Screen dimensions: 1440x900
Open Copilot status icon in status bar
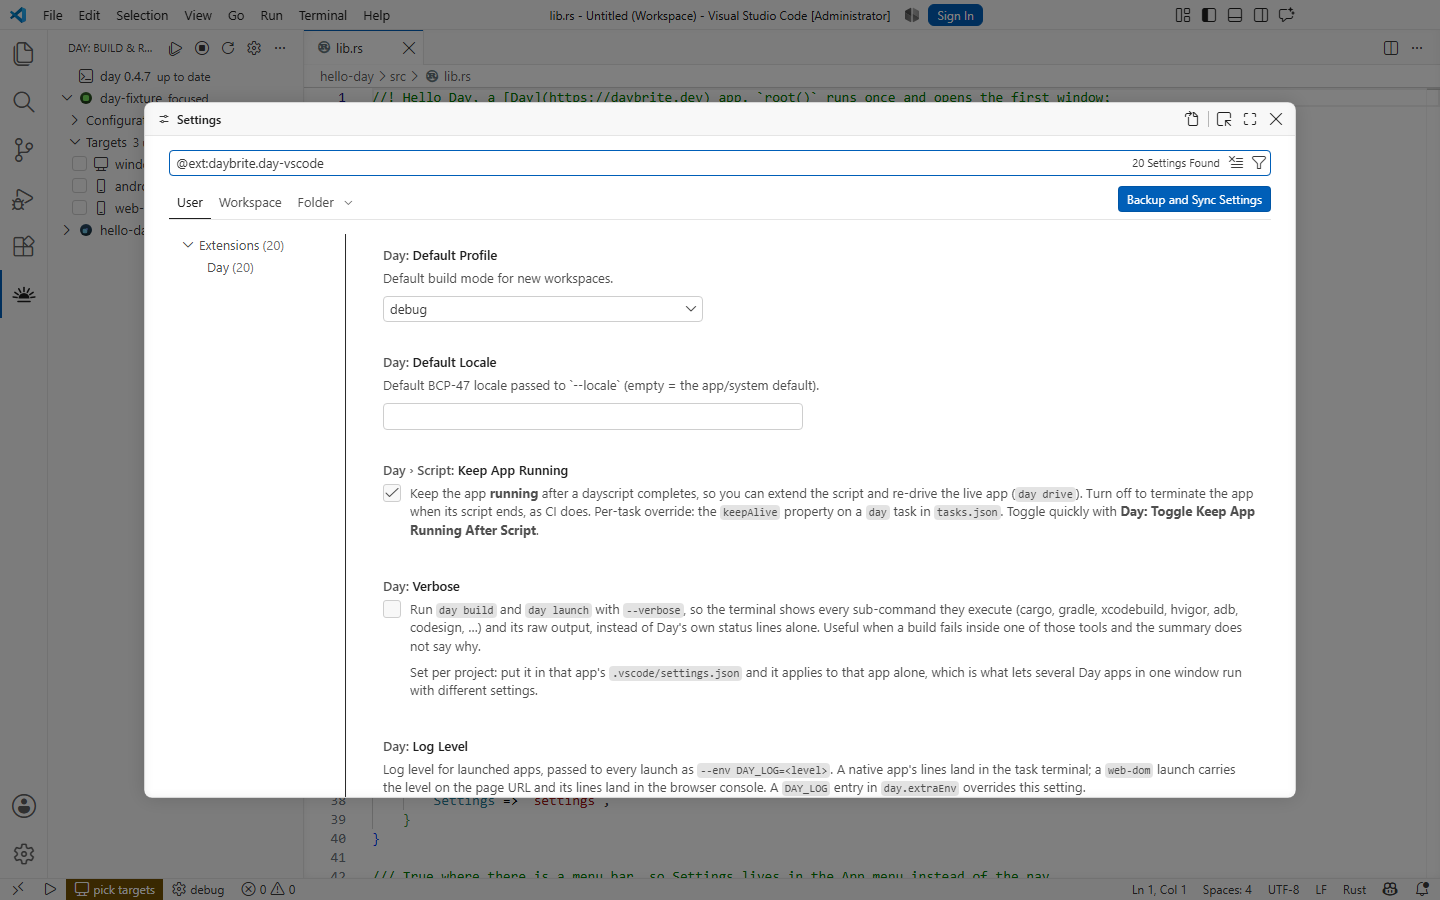pyautogui.click(x=1390, y=889)
